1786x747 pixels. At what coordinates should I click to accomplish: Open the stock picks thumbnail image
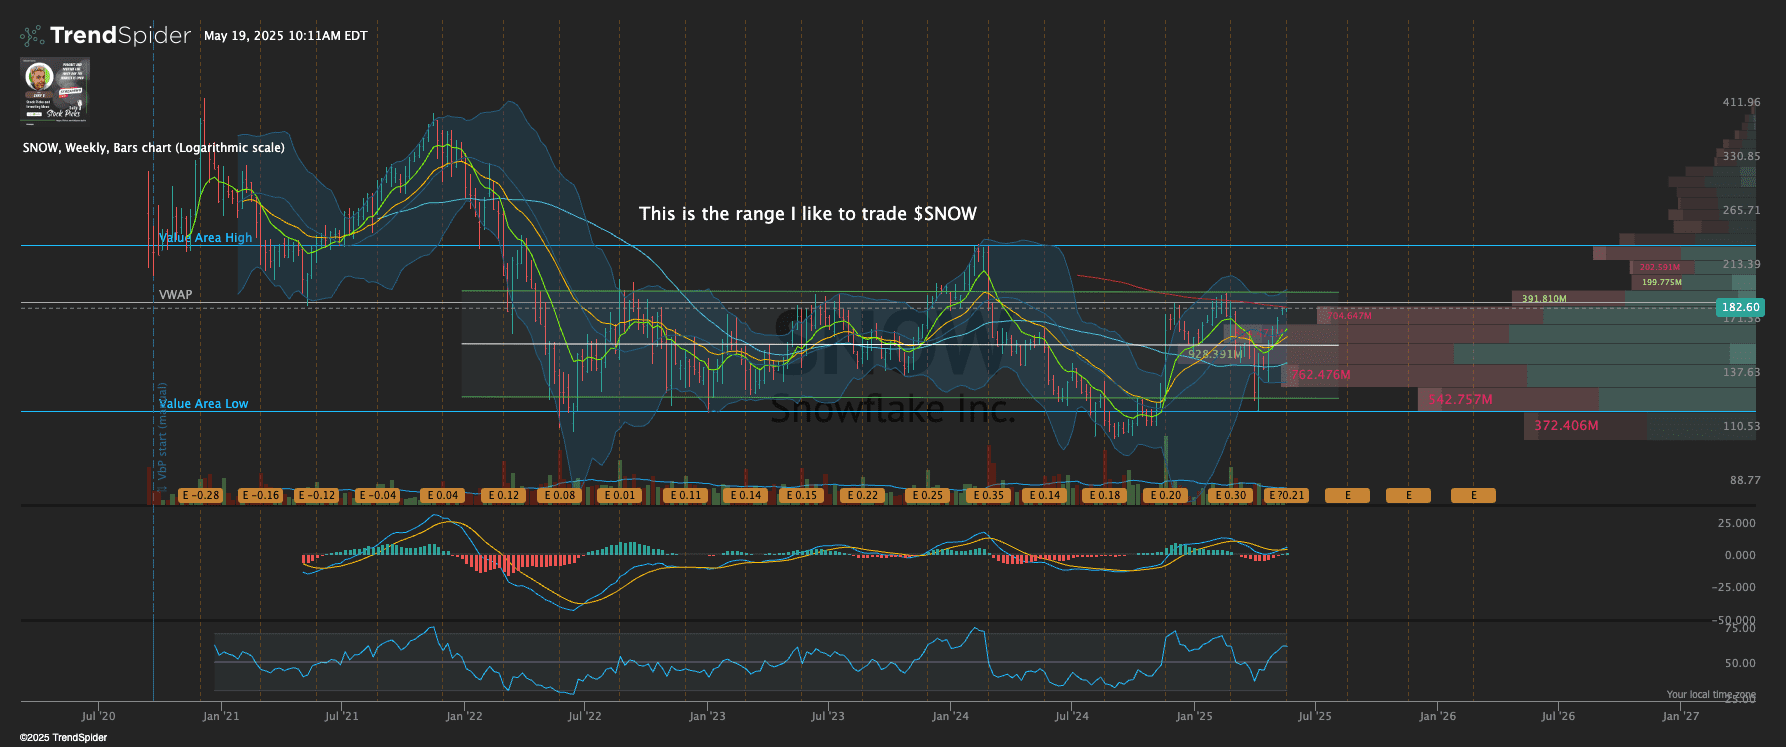(x=55, y=90)
